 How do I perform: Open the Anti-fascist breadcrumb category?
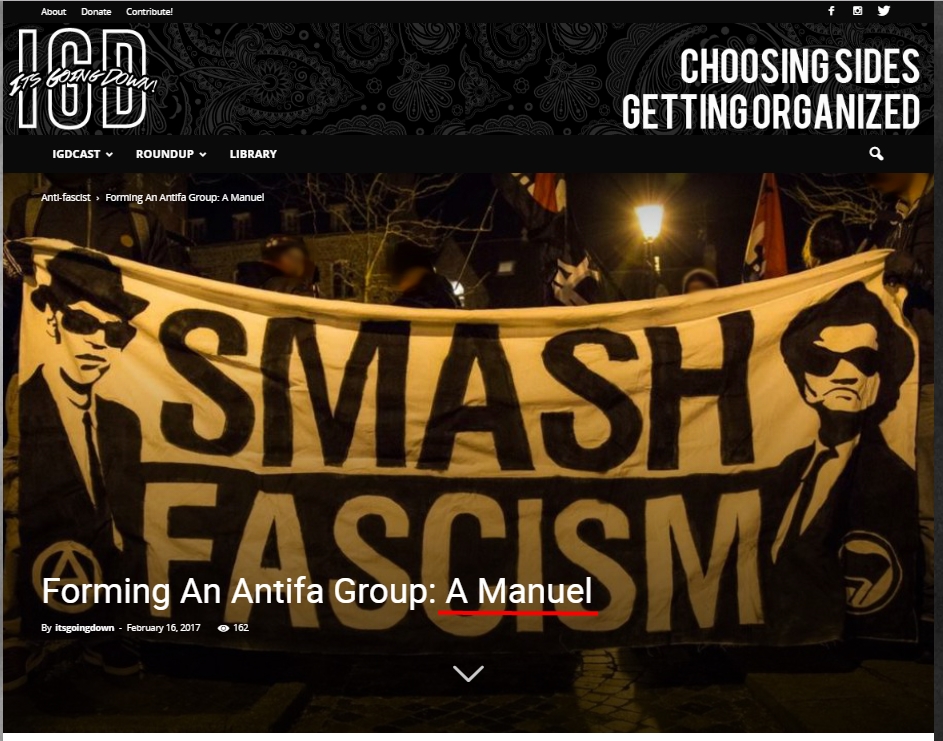66,197
